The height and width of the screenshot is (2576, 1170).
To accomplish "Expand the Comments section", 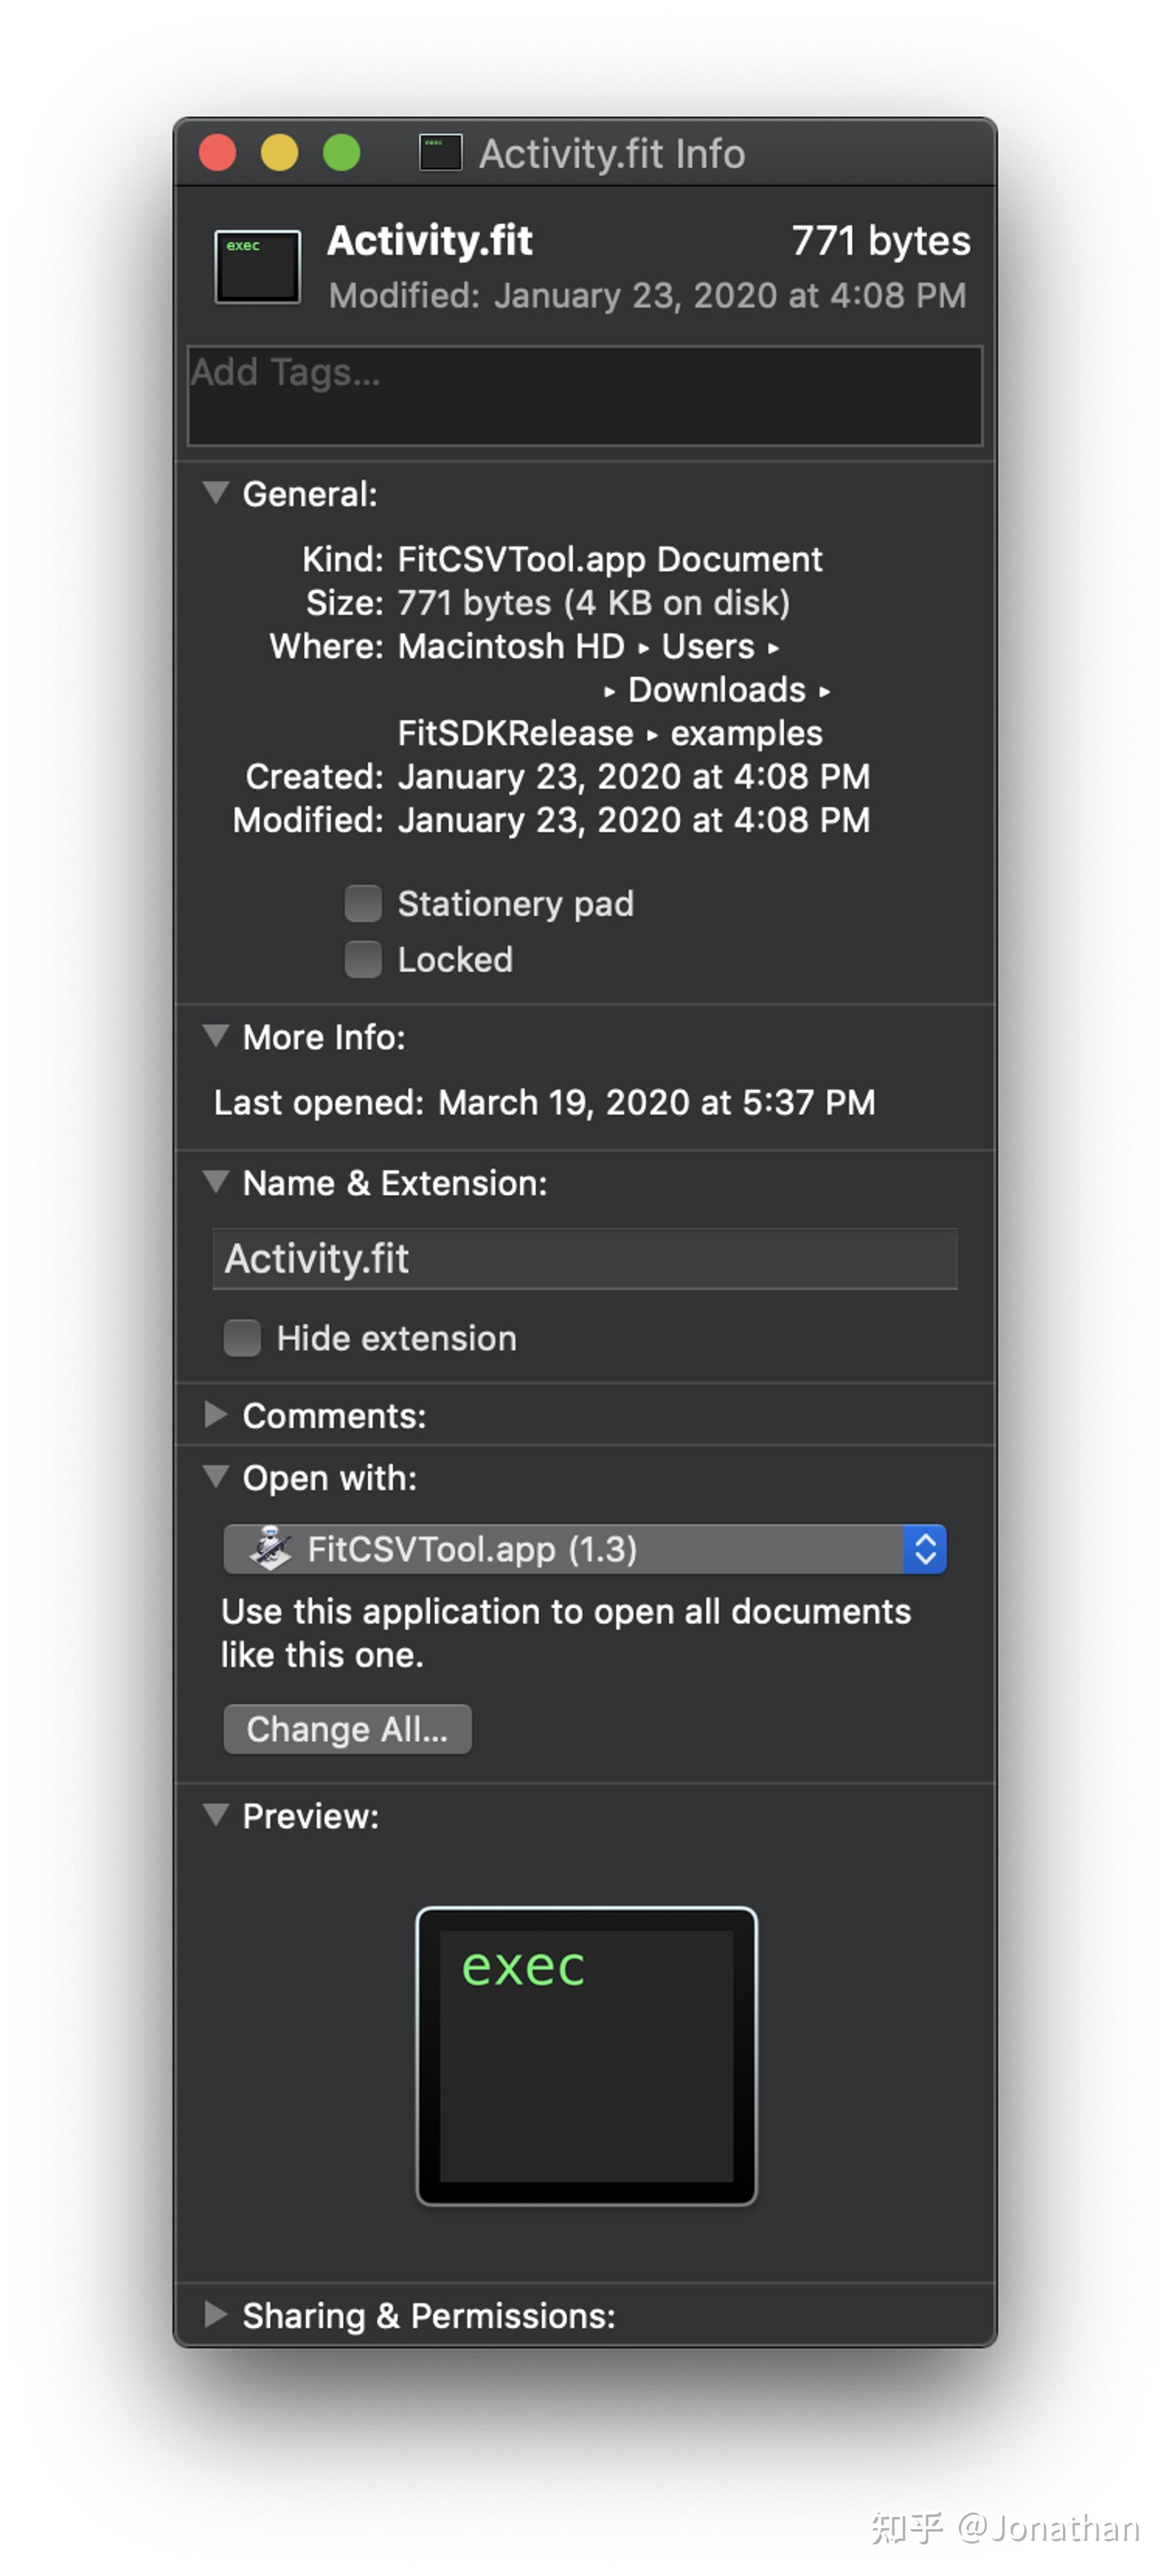I will pyautogui.click(x=215, y=1415).
